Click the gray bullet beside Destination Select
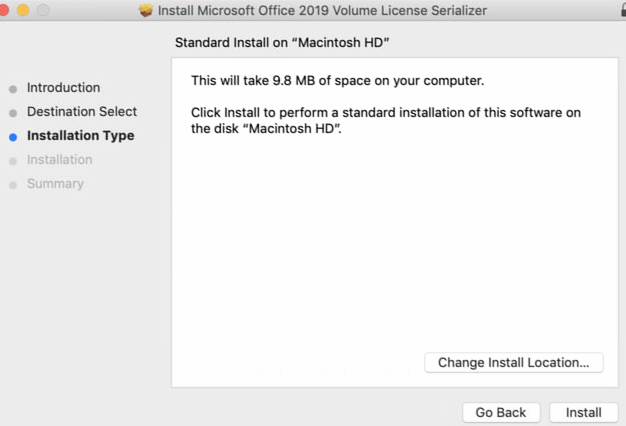Viewport: 626px width, 426px height. coord(13,113)
